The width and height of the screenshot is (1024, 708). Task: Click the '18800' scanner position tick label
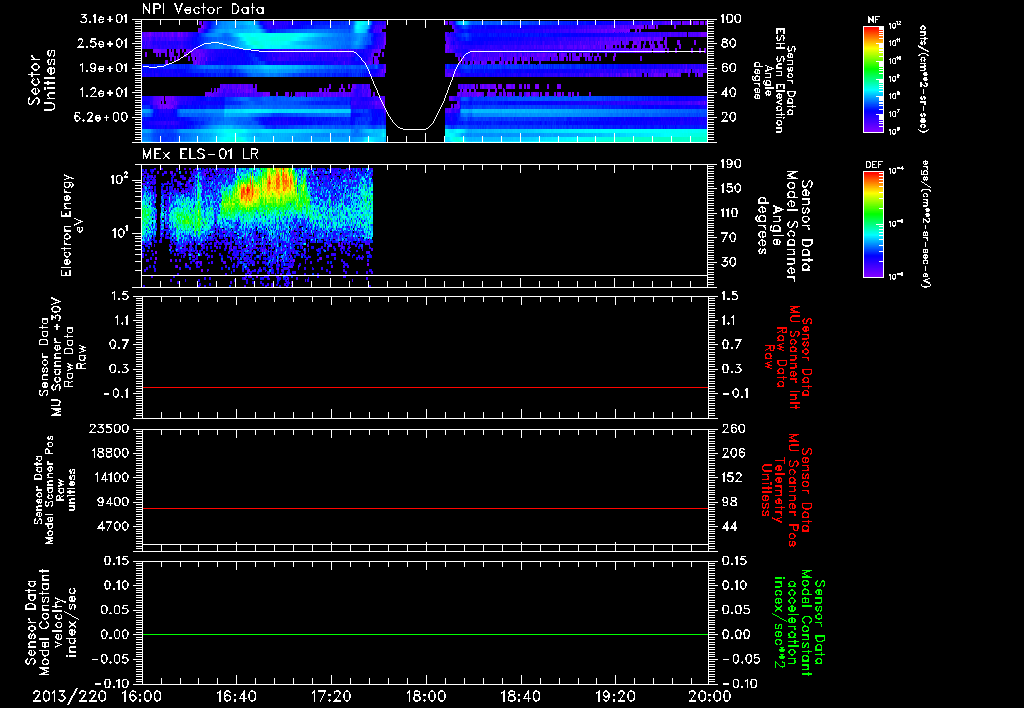coord(109,453)
